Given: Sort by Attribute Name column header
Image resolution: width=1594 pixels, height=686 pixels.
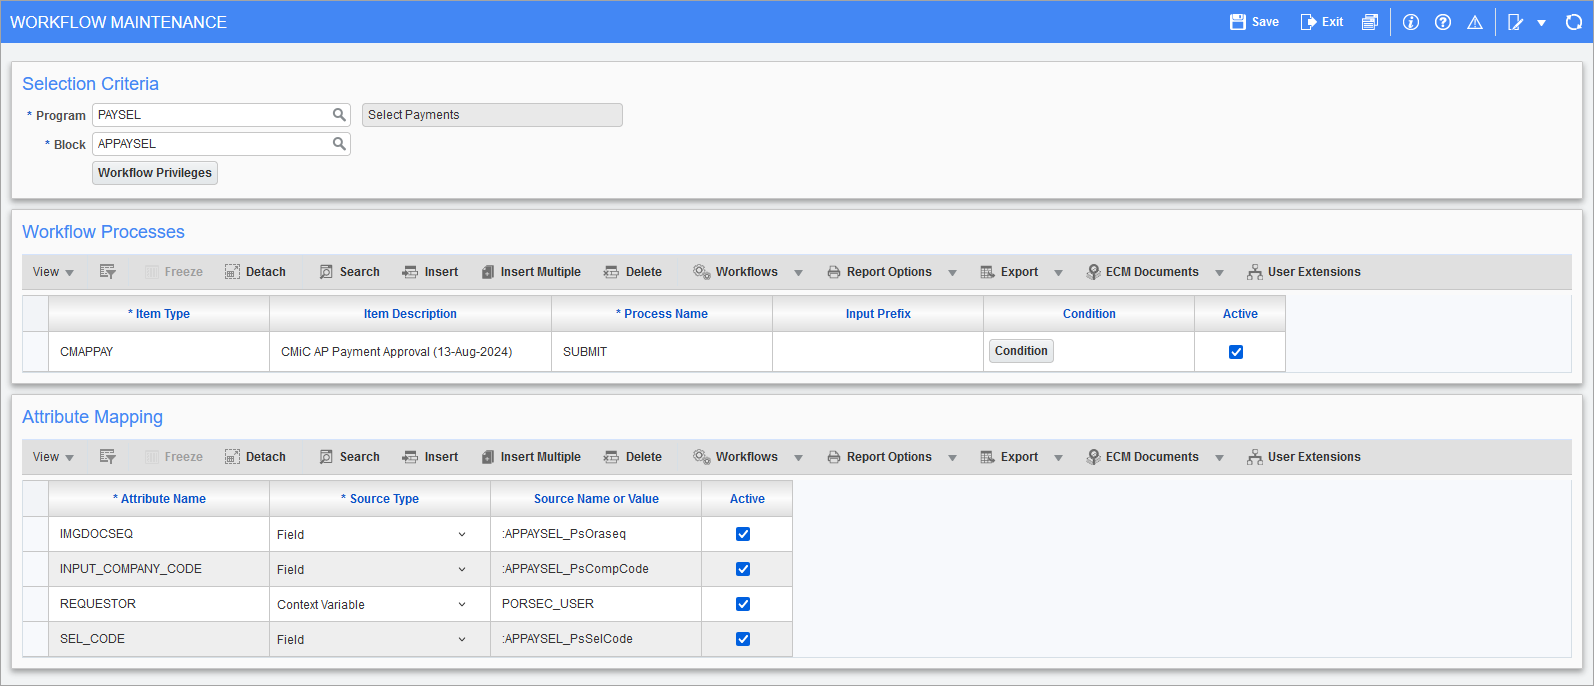Looking at the screenshot, I should click(159, 499).
